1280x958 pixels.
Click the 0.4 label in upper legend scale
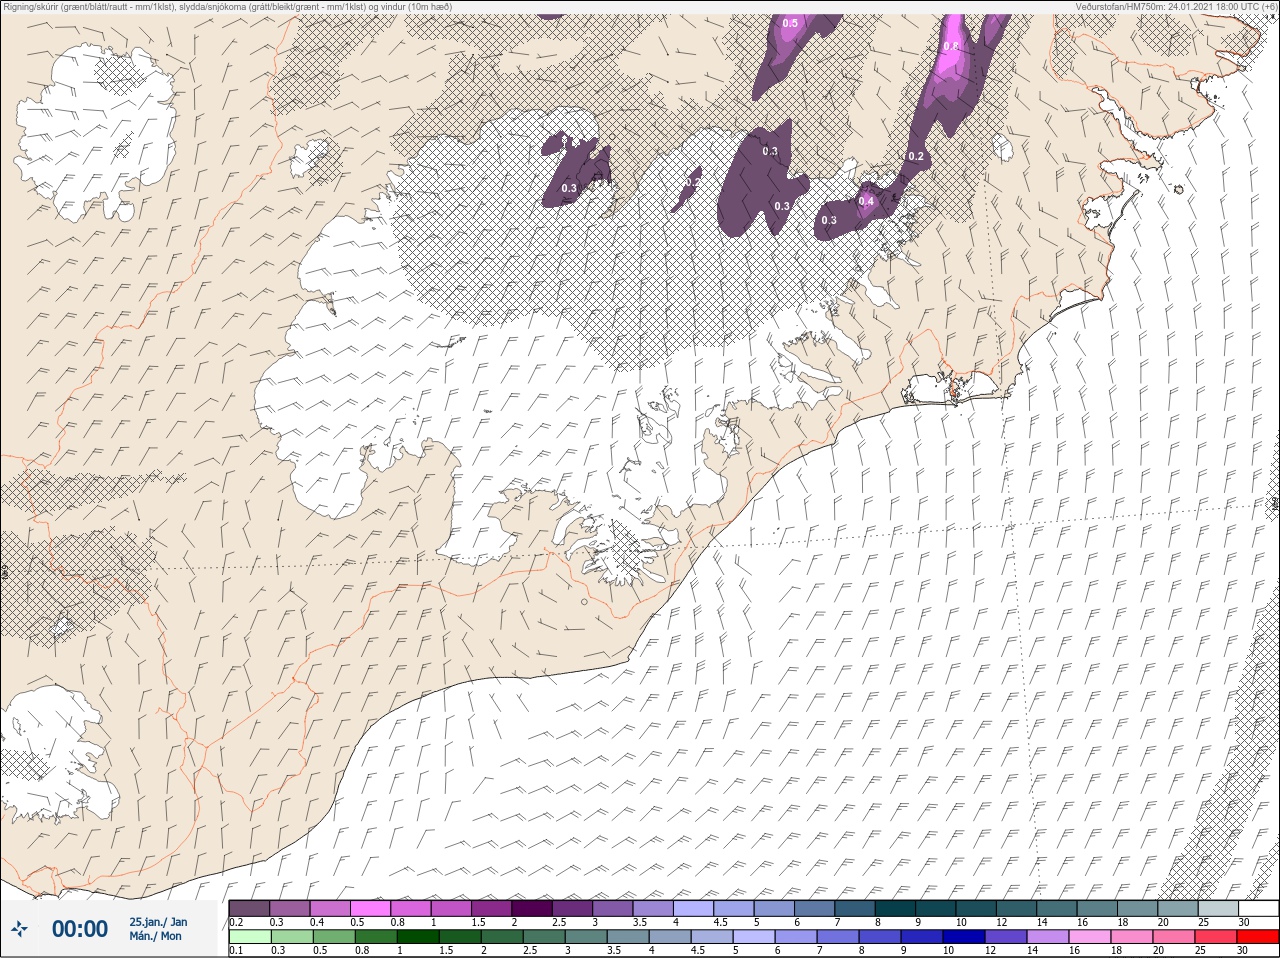[317, 922]
